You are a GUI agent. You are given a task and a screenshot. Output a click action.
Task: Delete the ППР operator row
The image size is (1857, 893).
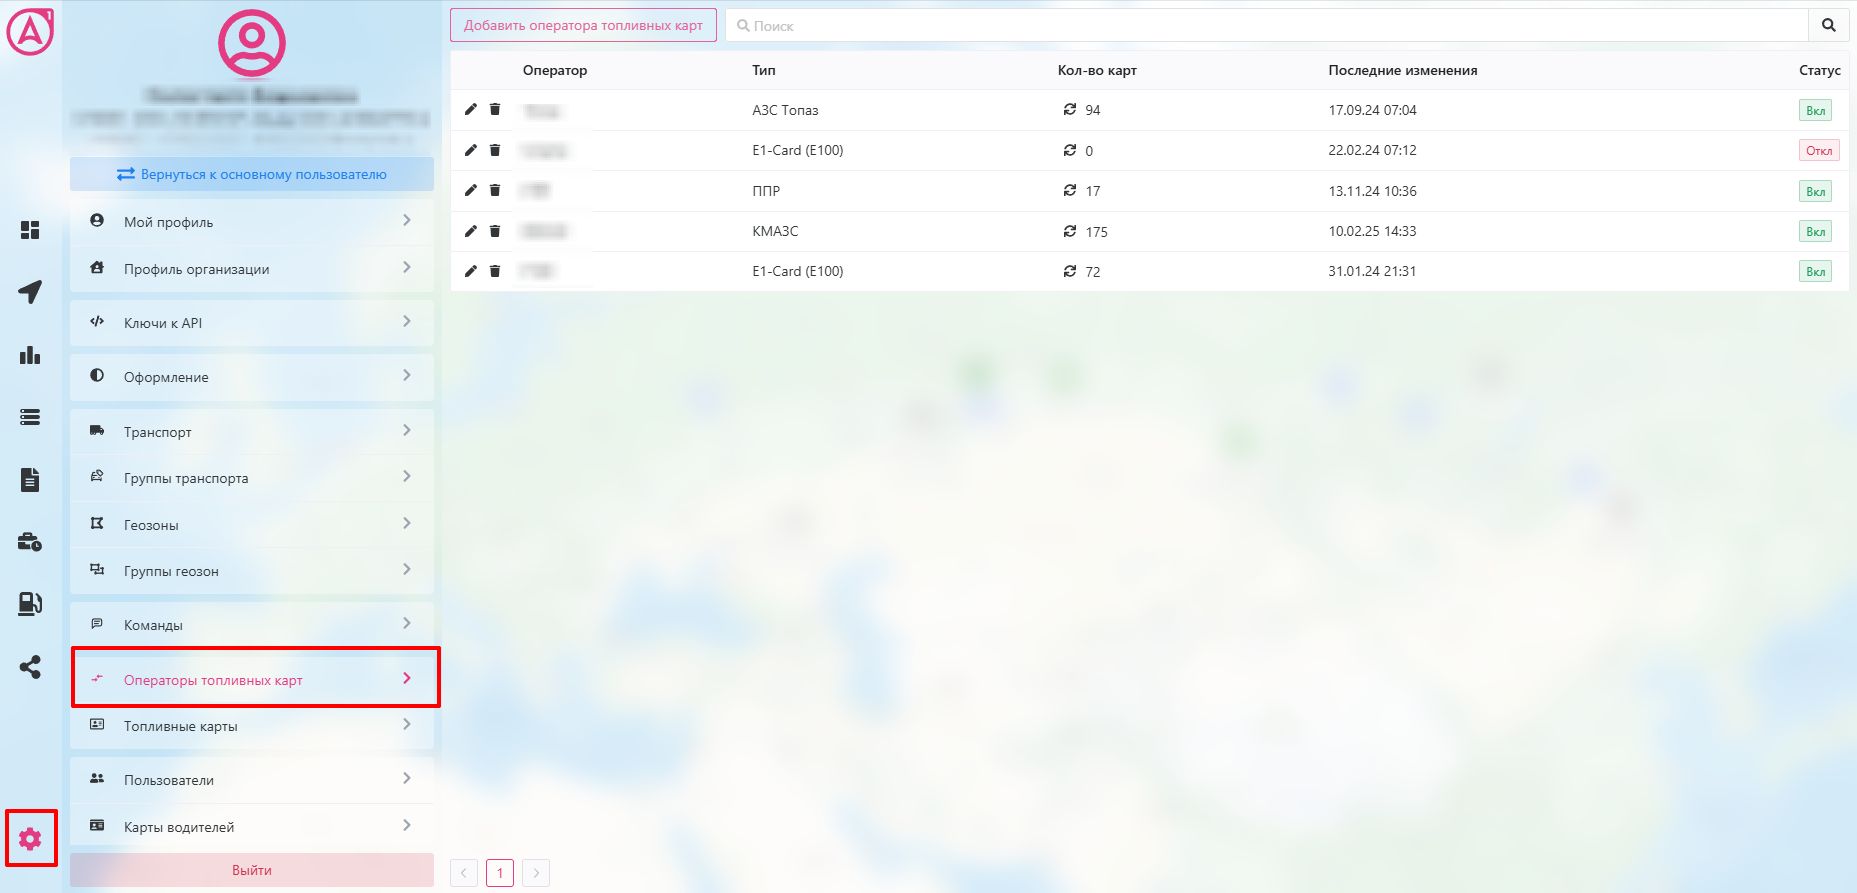click(494, 190)
